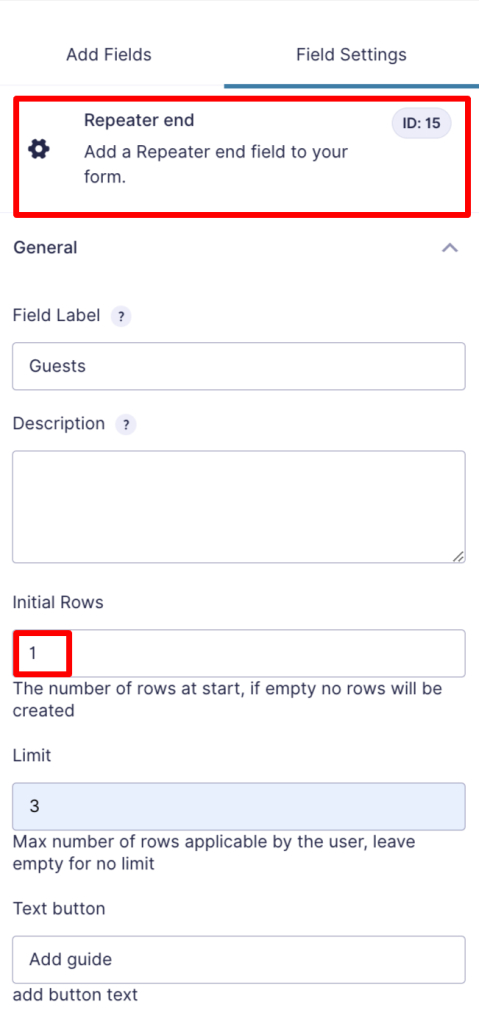Image resolution: width=479 pixels, height=1024 pixels.
Task: Focus the Field Label input containing Guests
Action: click(x=239, y=366)
